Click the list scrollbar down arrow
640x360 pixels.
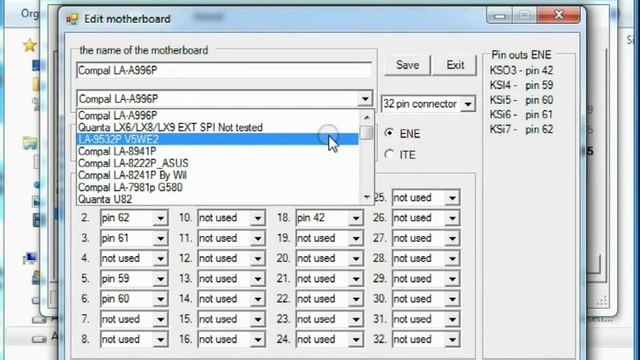point(367,198)
